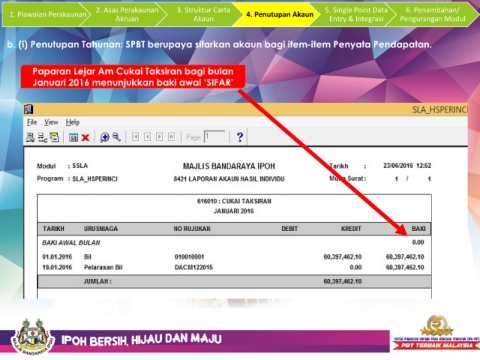Screen dimensions: 480x360
Task: Click the 5. Single Point Data Entry step
Action: 355,14
